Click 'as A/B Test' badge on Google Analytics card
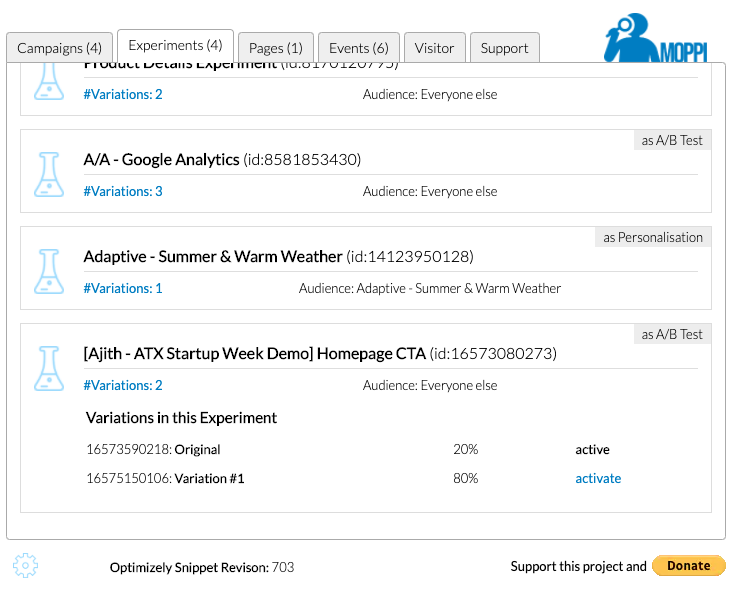 tap(672, 140)
